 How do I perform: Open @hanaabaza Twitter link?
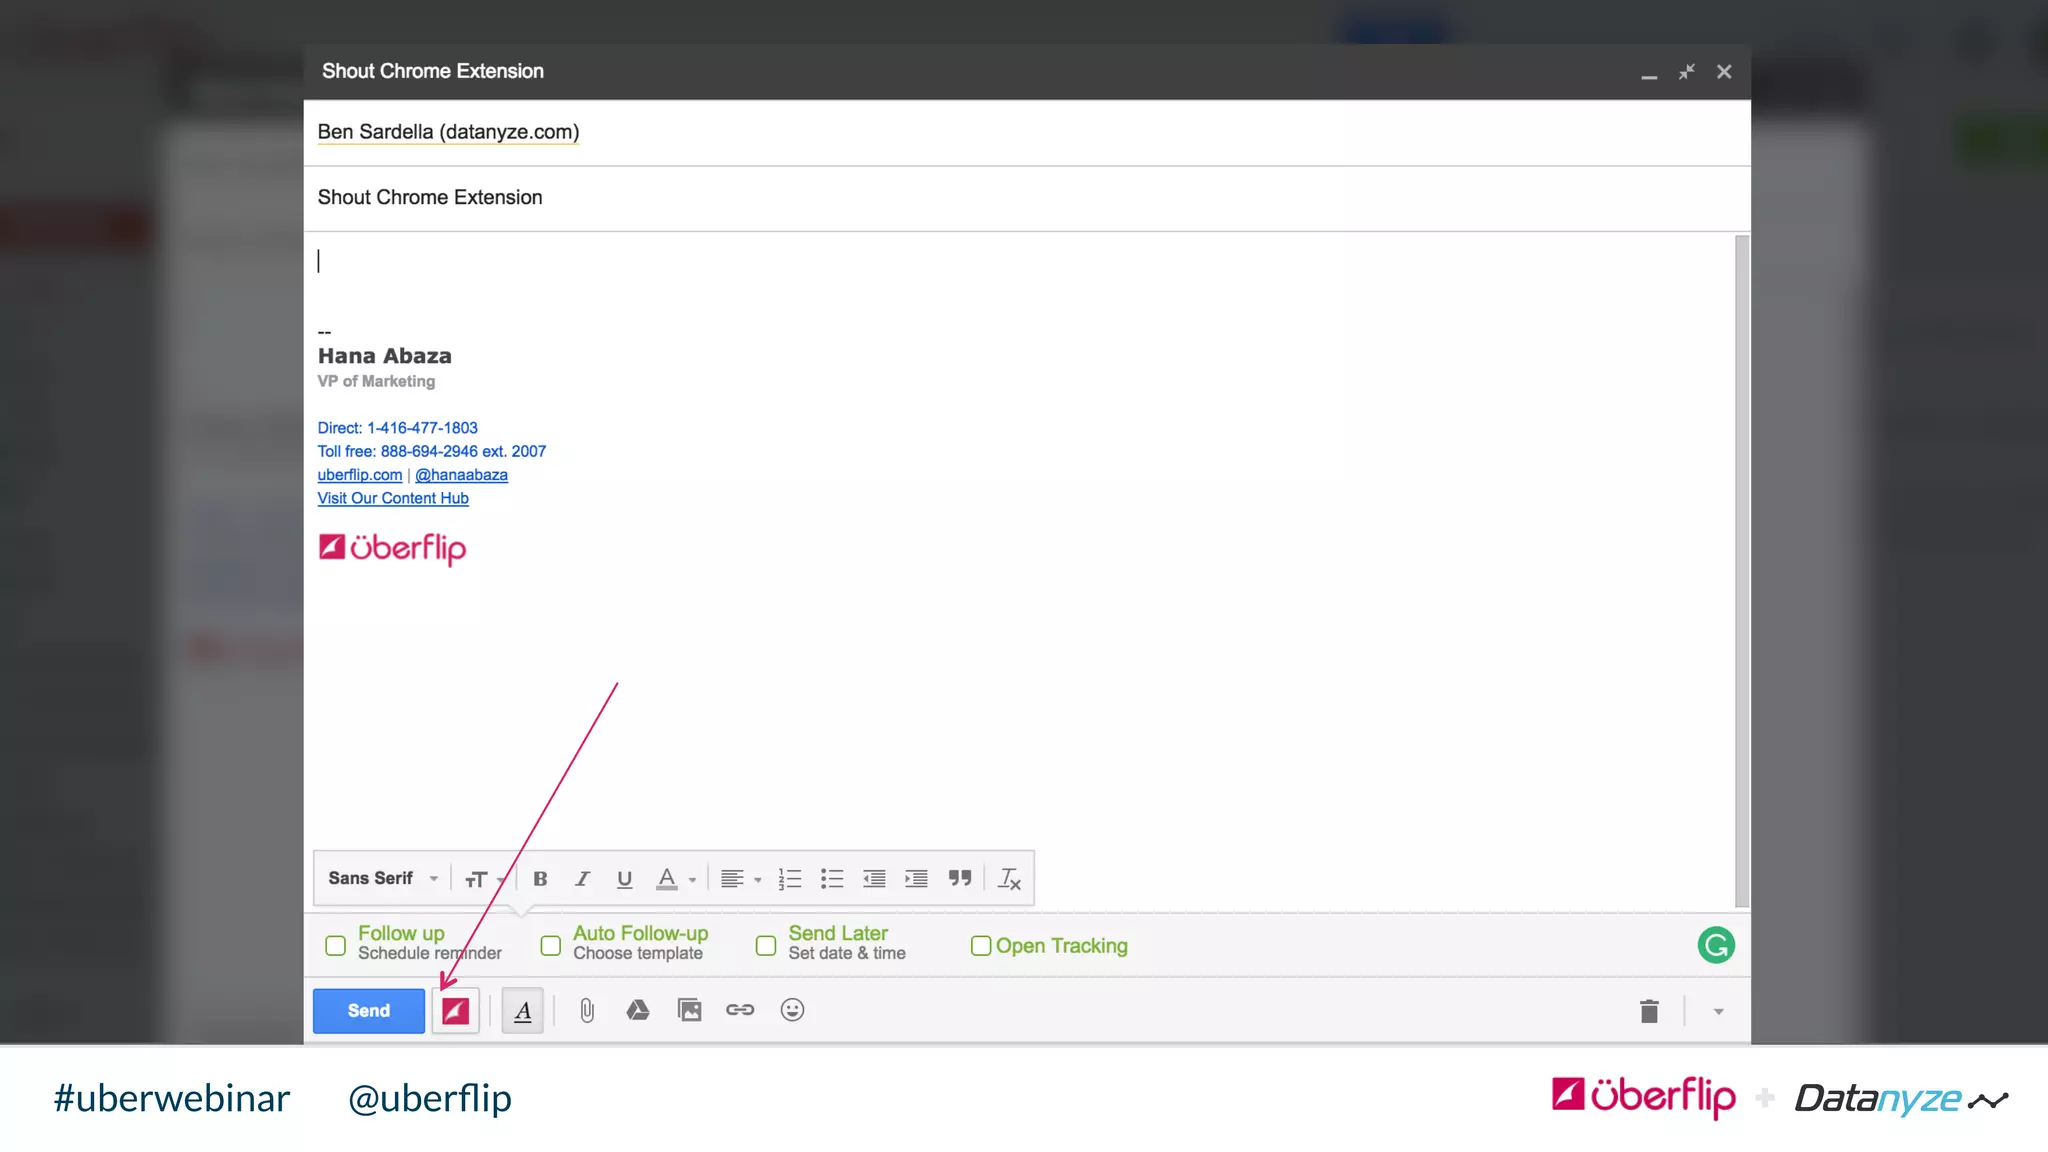(461, 475)
